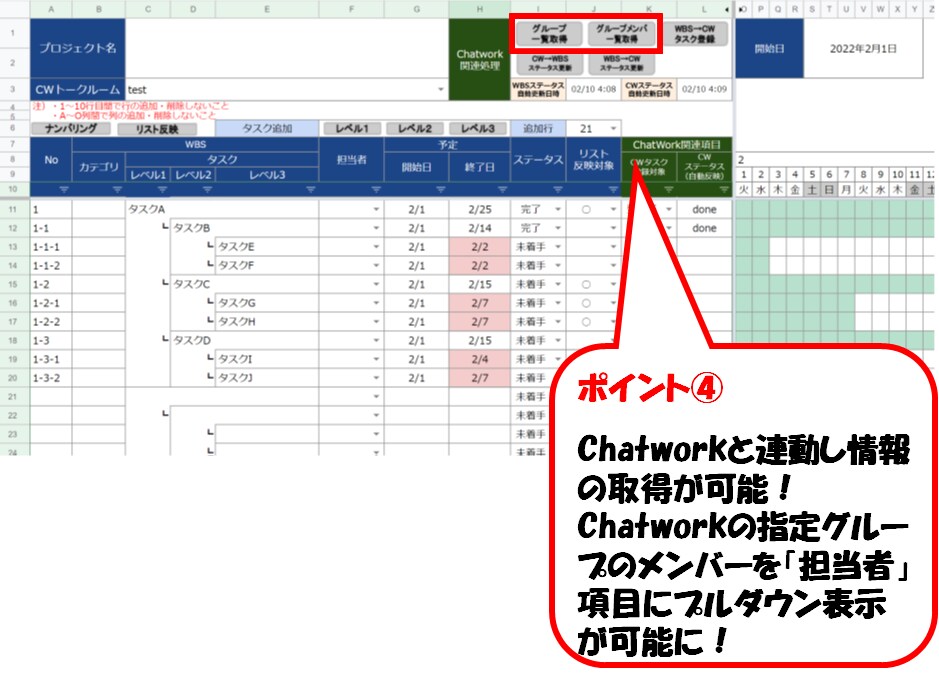Run the CW→WBS ステータス更新 button
This screenshot has height=679, width=939.
tap(549, 63)
